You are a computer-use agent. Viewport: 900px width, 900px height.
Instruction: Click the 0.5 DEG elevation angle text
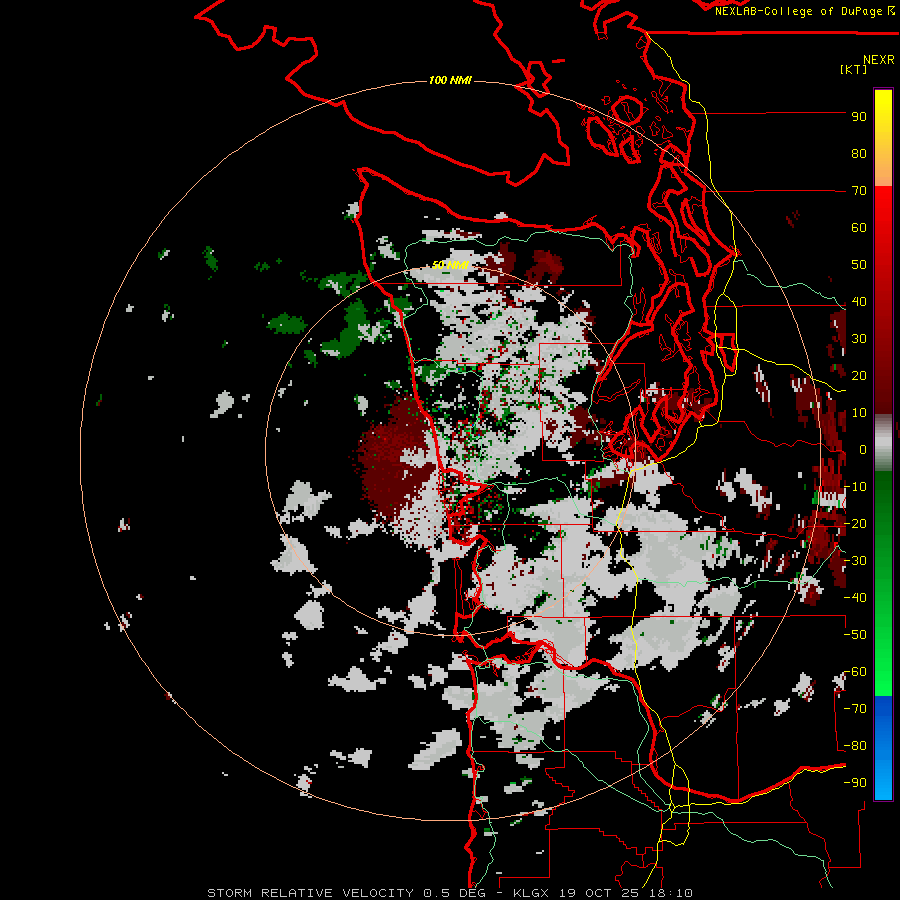[455, 893]
